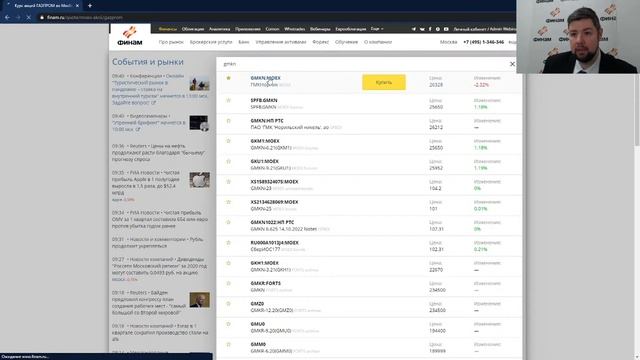Image resolution: width=640 pixels, height=360 pixels.
Task: Toggle favorite star for SPFB.GMKN row
Action: tap(229, 100)
